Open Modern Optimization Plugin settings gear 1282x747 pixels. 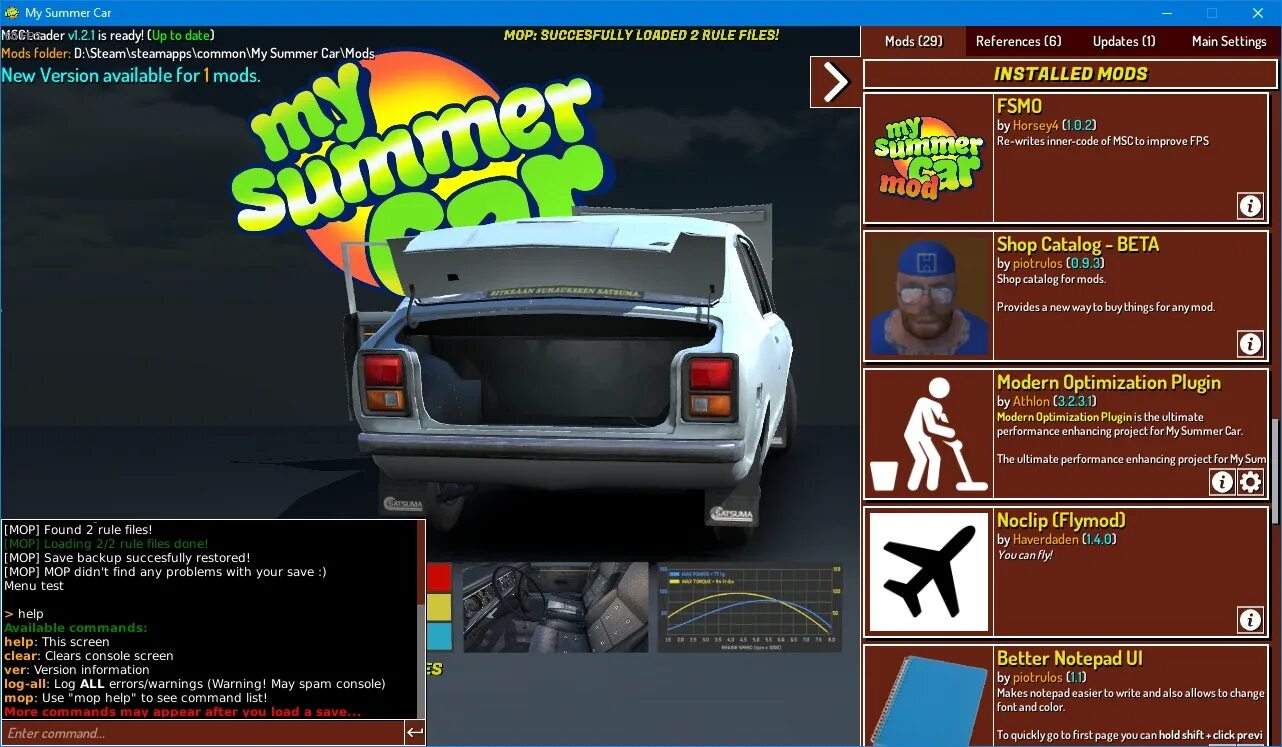1250,482
